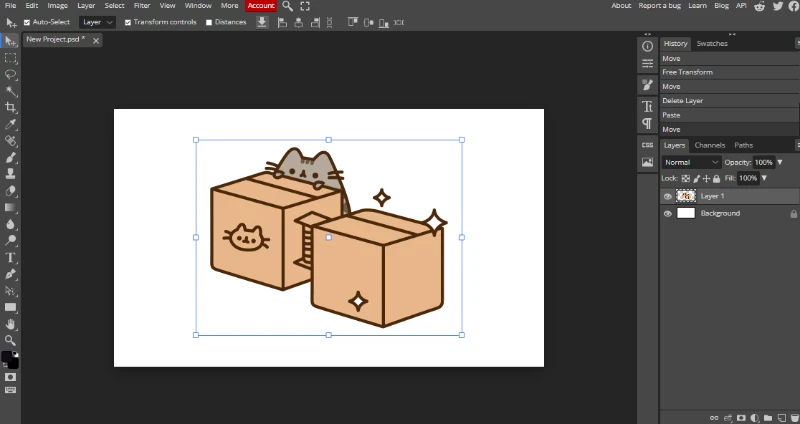Select the Brush tool
800x424 pixels.
[10, 158]
